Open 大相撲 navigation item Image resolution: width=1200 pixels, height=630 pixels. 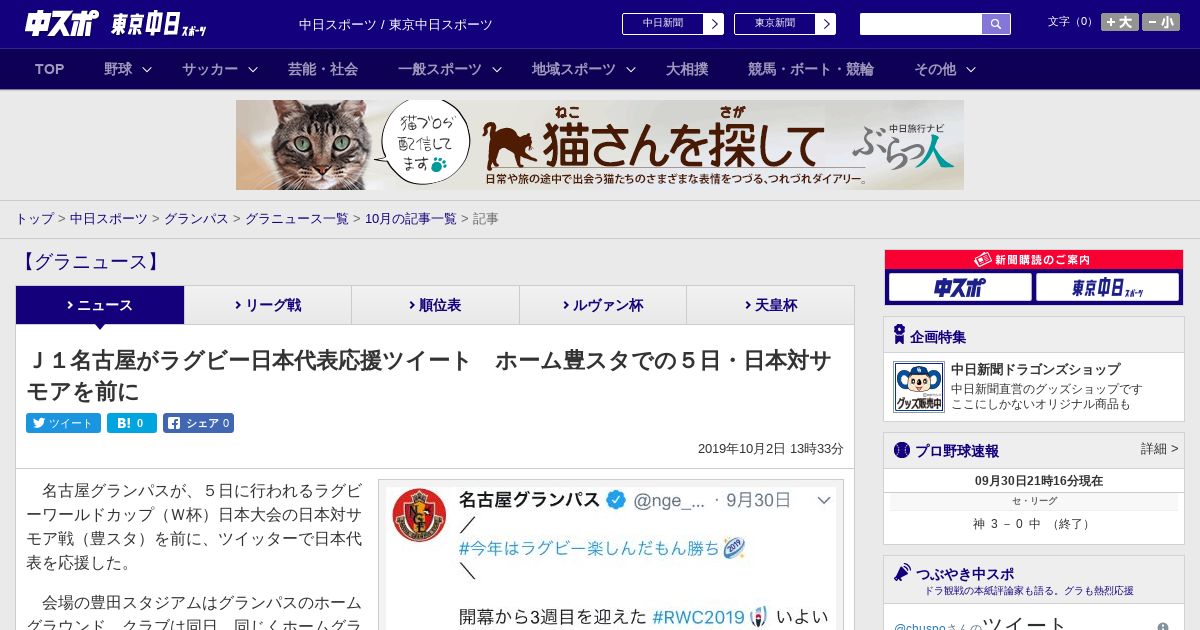point(687,69)
